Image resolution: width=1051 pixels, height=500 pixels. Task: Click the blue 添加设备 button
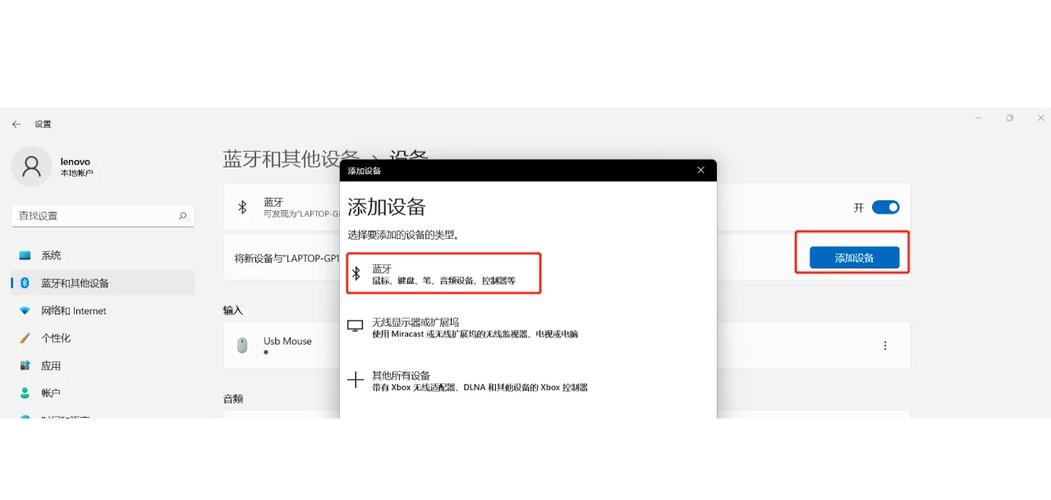(854, 257)
